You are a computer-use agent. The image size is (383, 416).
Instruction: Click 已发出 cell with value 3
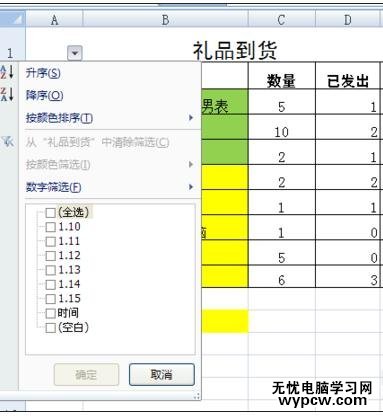click(348, 276)
